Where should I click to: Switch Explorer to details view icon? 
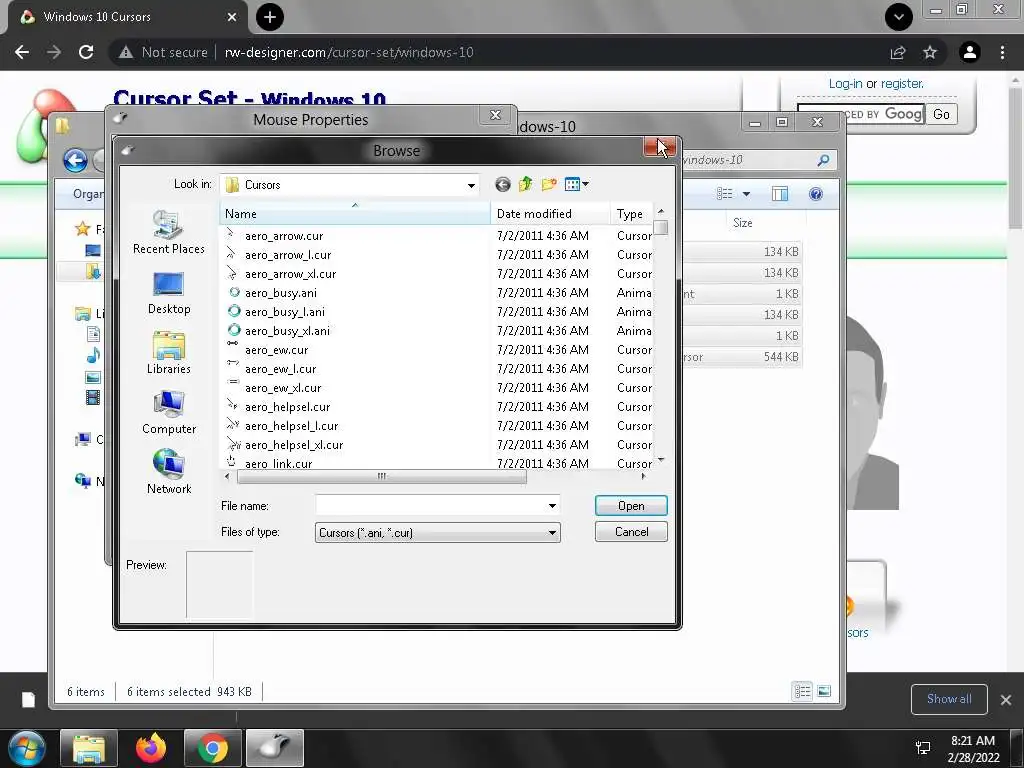tap(803, 691)
